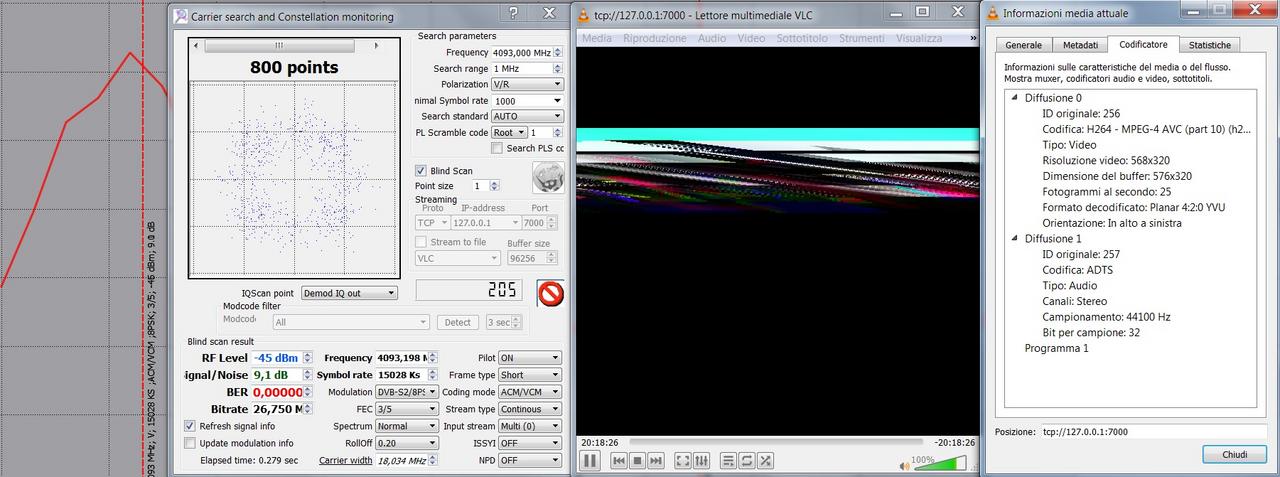Click the Detect button
Viewport: 1280px width, 477px height.
tap(457, 322)
